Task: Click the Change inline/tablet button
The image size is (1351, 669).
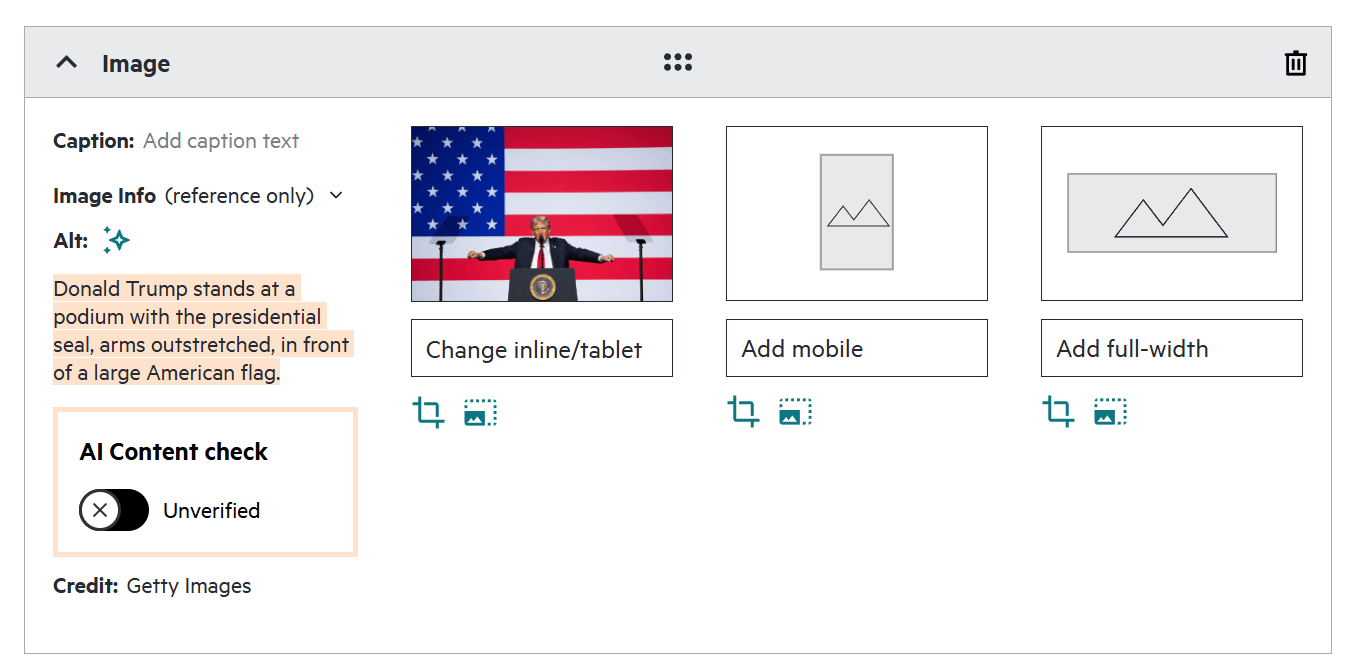Action: tap(541, 348)
